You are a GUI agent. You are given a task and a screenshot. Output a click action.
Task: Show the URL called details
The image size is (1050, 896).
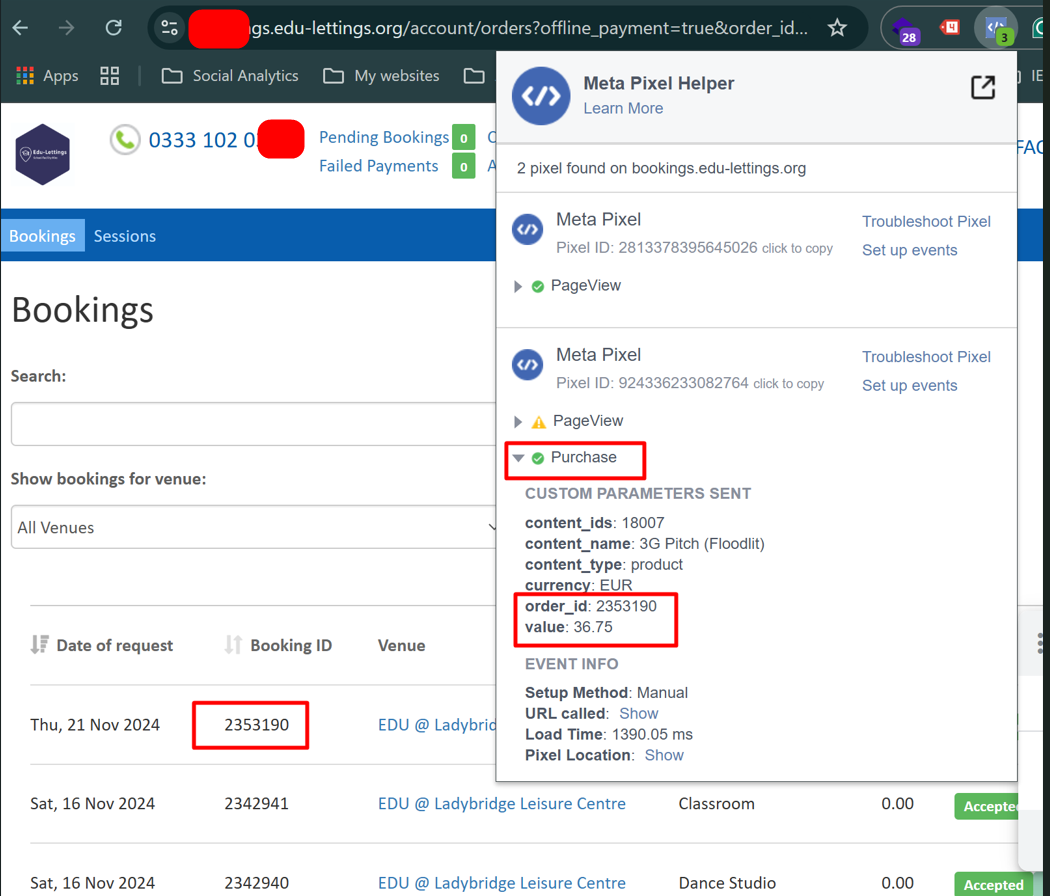point(638,713)
